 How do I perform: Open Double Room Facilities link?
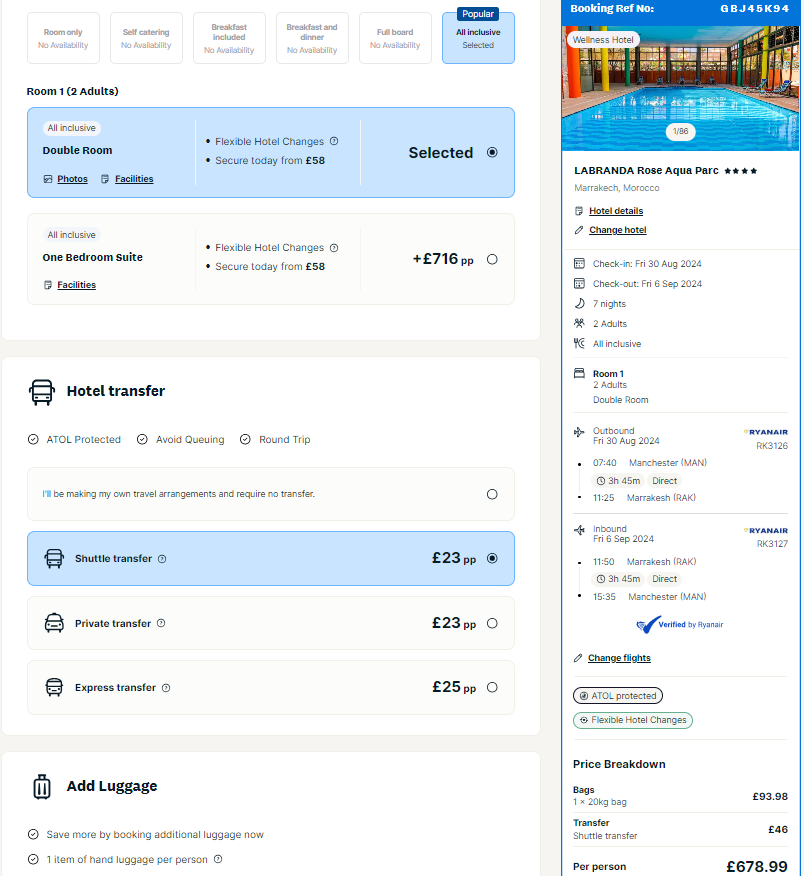(134, 179)
